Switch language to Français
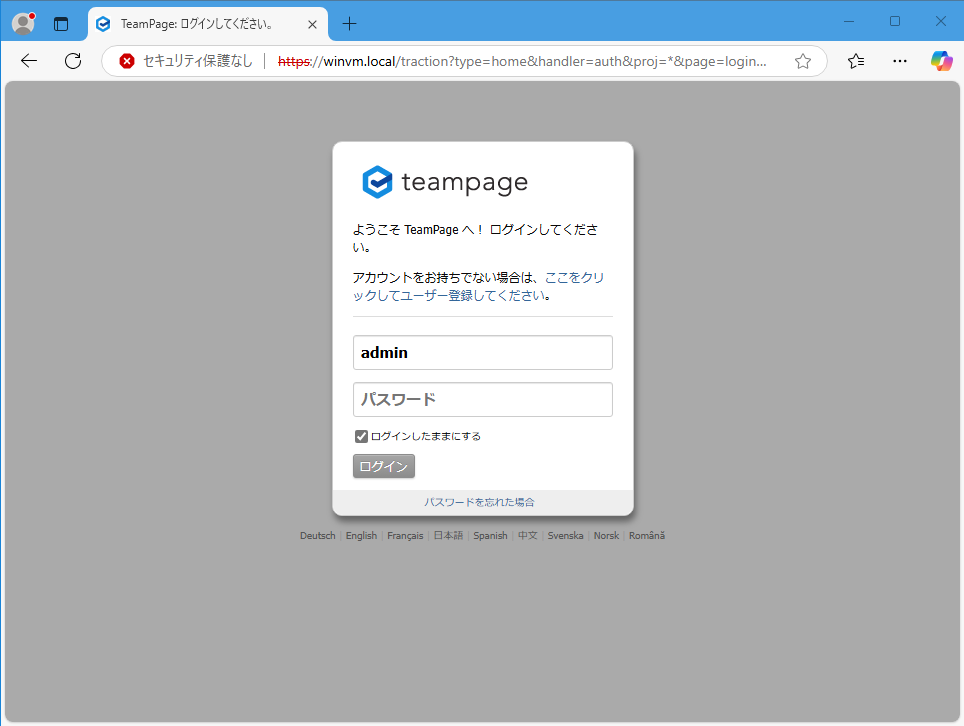 pos(405,535)
